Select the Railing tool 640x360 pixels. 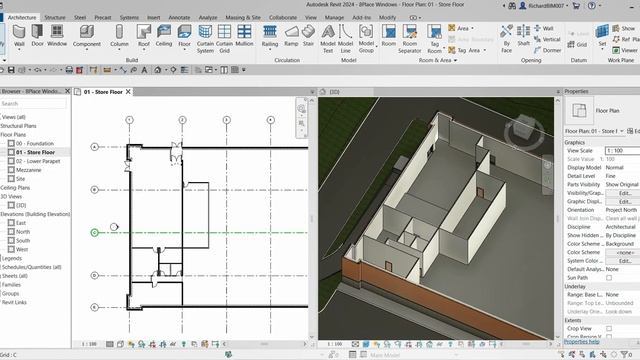coord(270,36)
